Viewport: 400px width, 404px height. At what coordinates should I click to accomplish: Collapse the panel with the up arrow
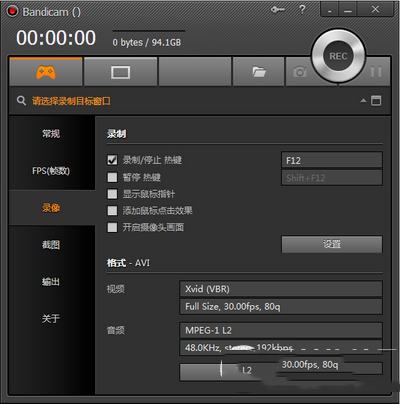tap(363, 101)
